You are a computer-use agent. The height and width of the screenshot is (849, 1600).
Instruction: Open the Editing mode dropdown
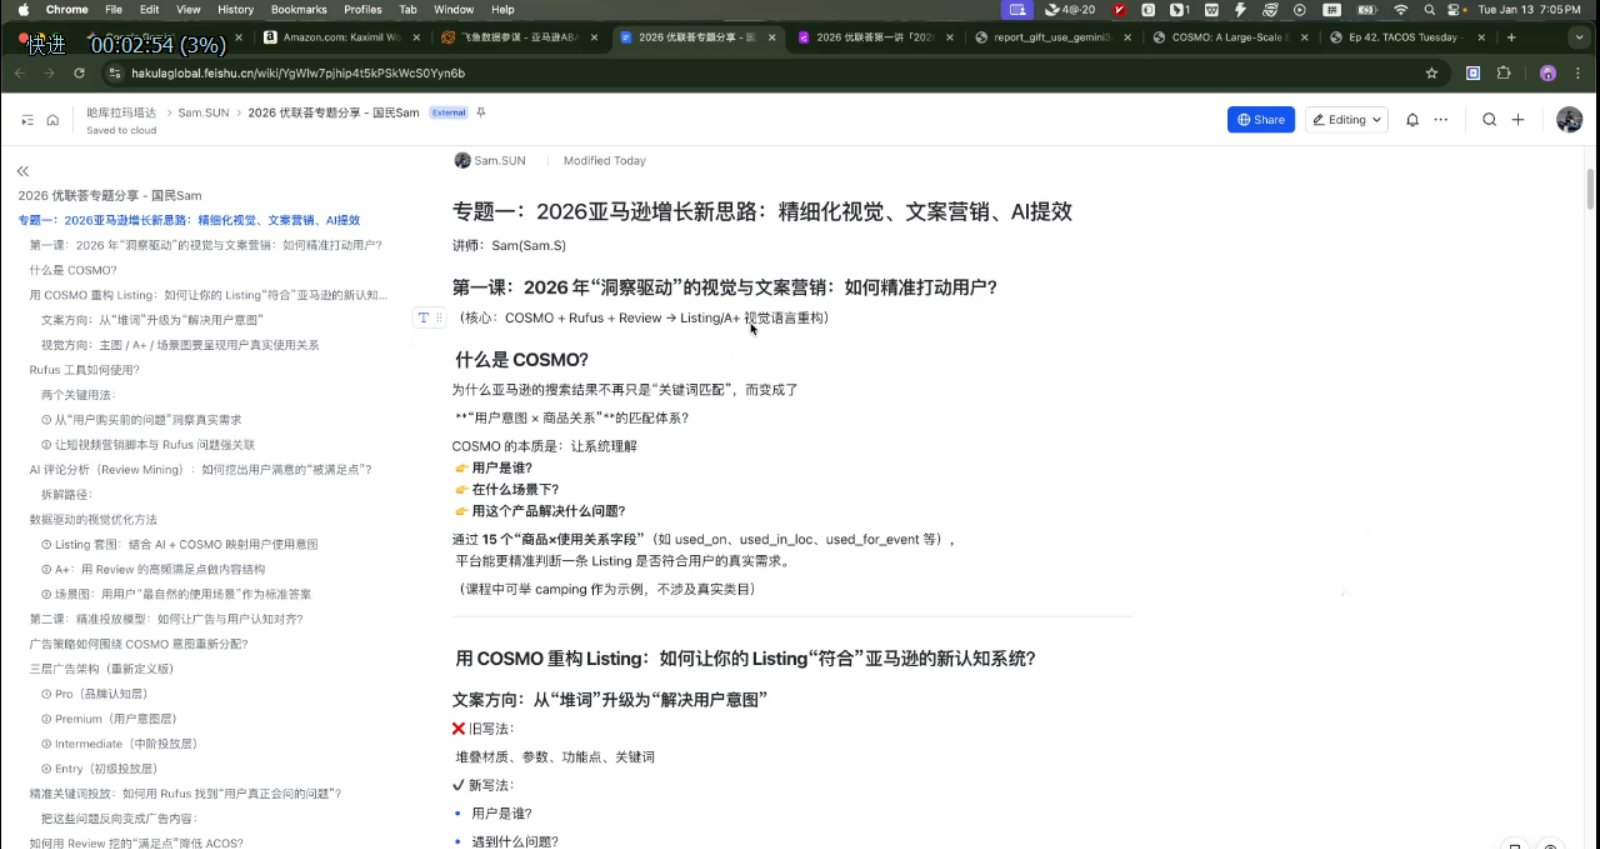click(x=1346, y=120)
